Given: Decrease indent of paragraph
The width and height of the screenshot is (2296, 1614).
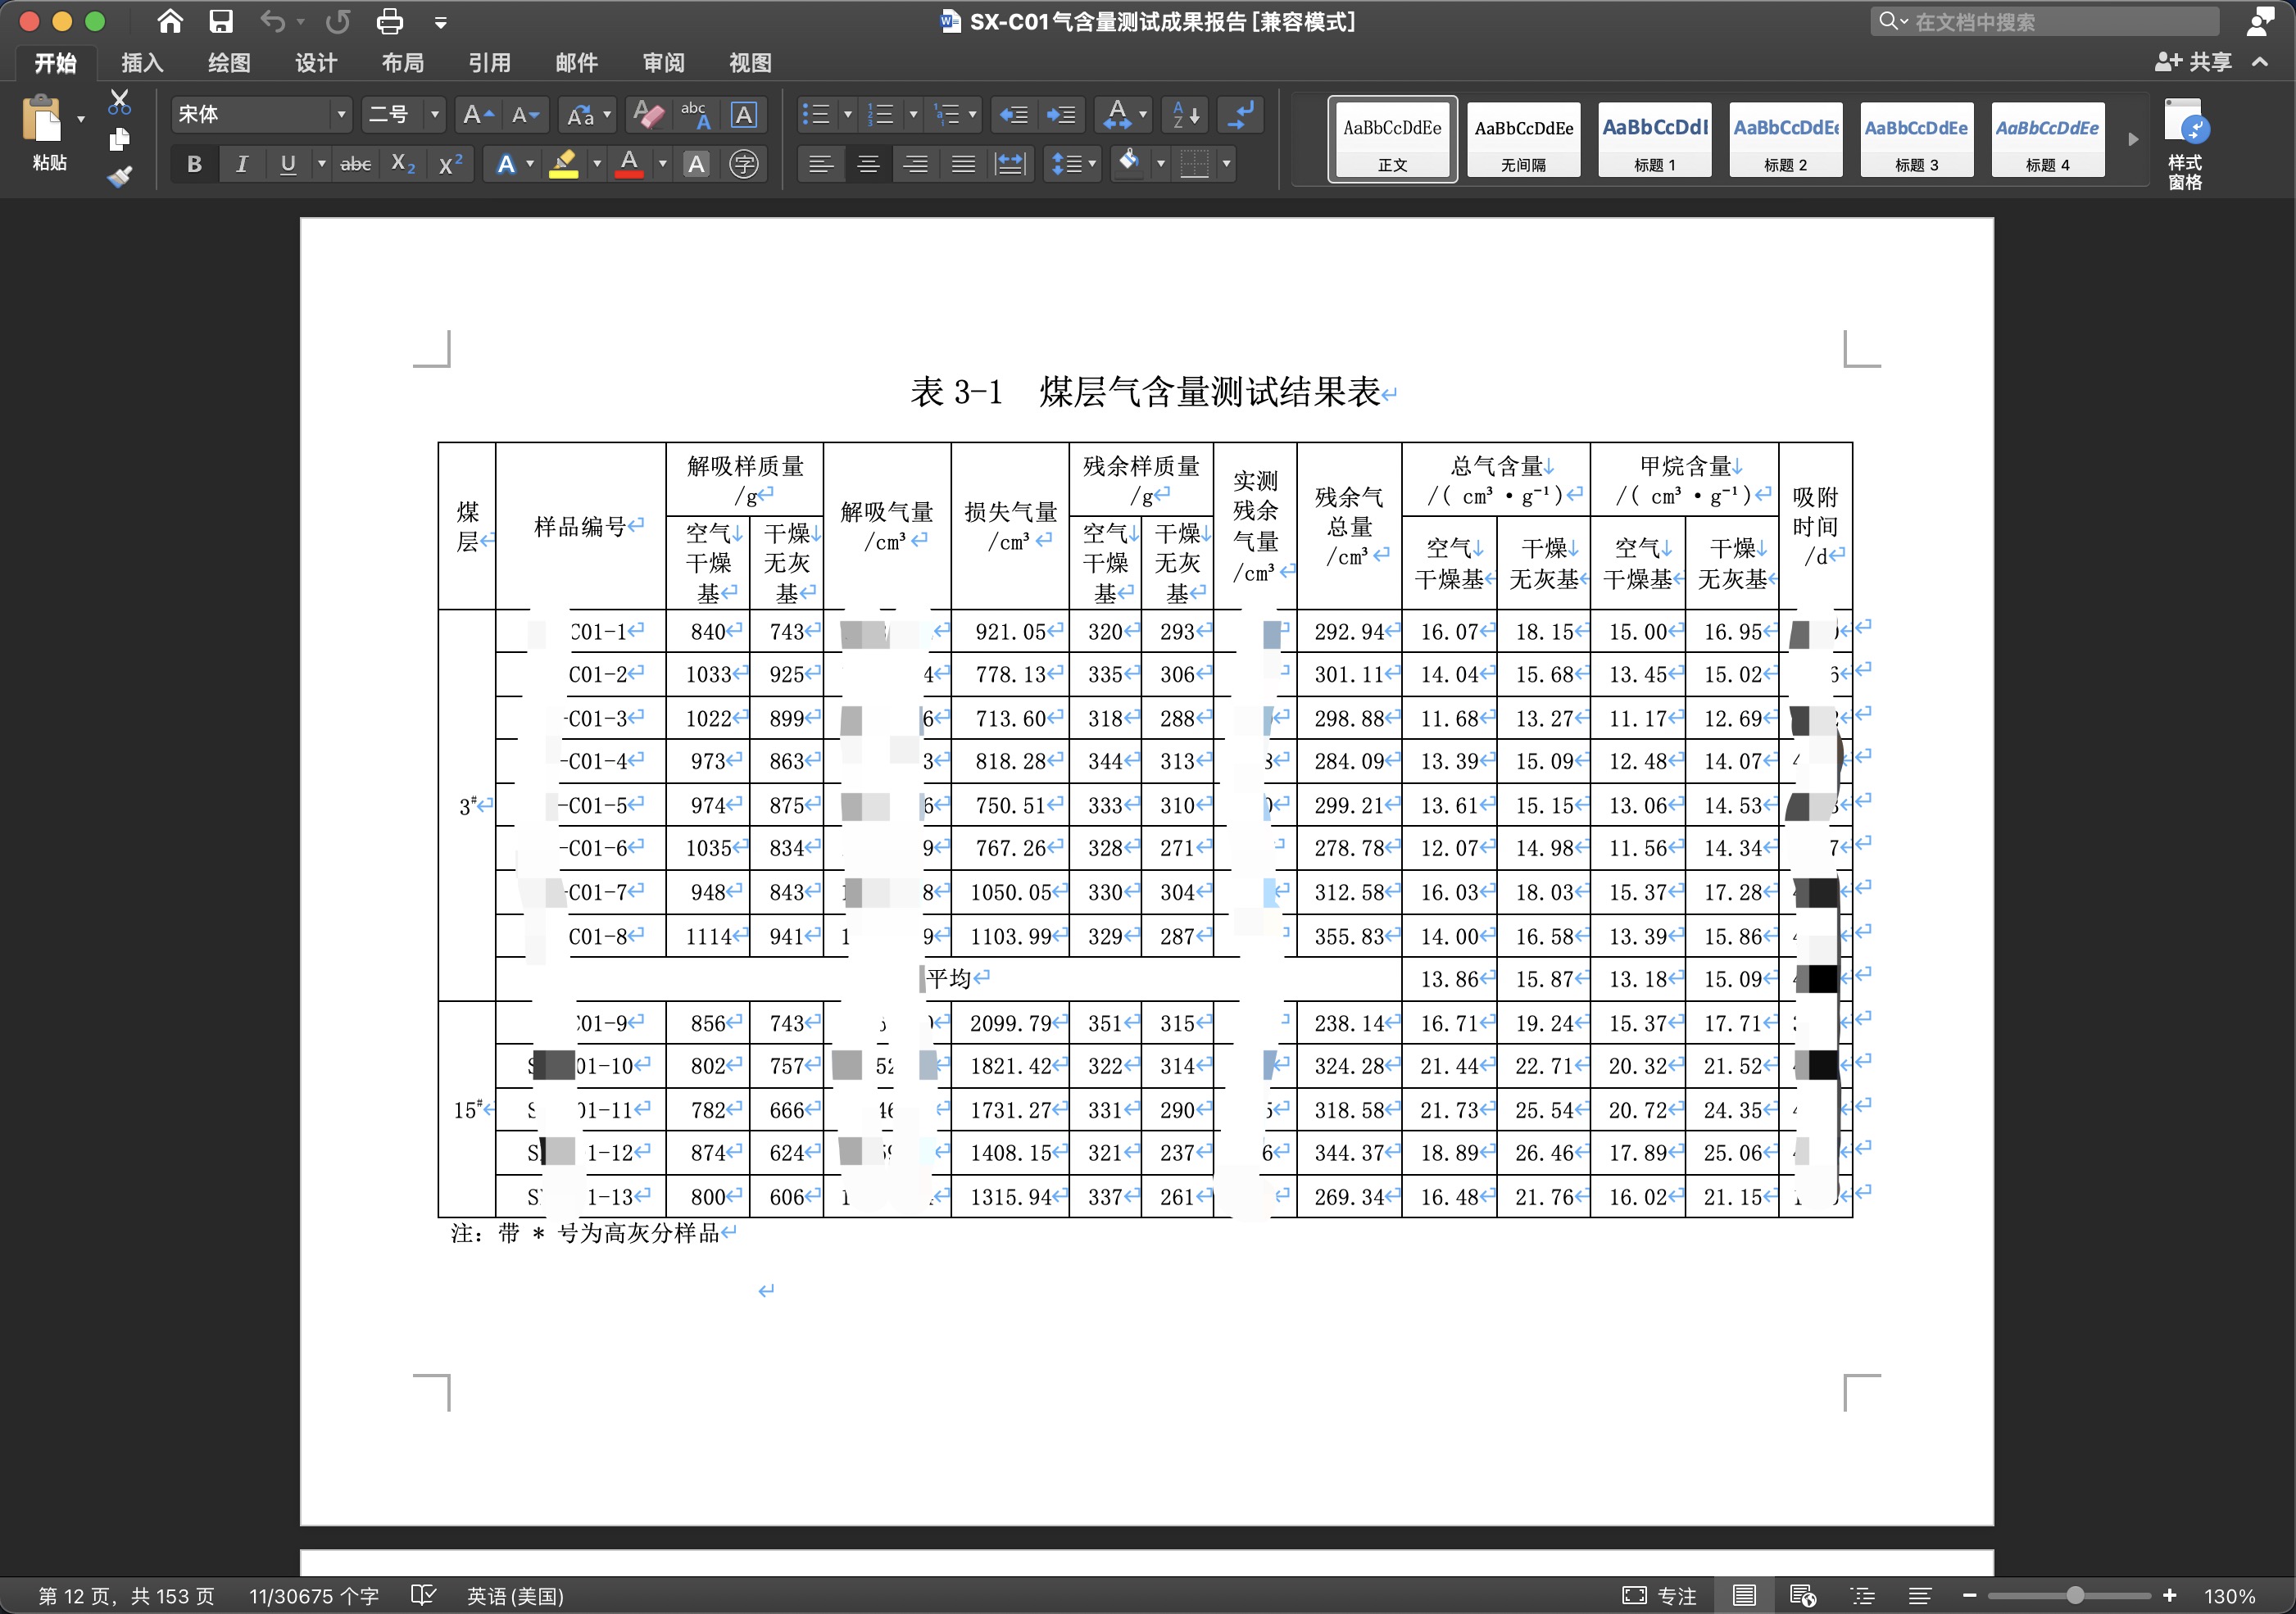Looking at the screenshot, I should (1014, 115).
